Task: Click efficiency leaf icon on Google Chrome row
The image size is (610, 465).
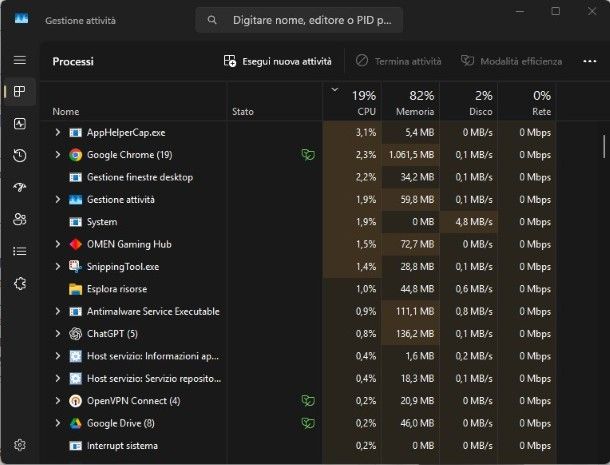Action: pyautogui.click(x=308, y=155)
